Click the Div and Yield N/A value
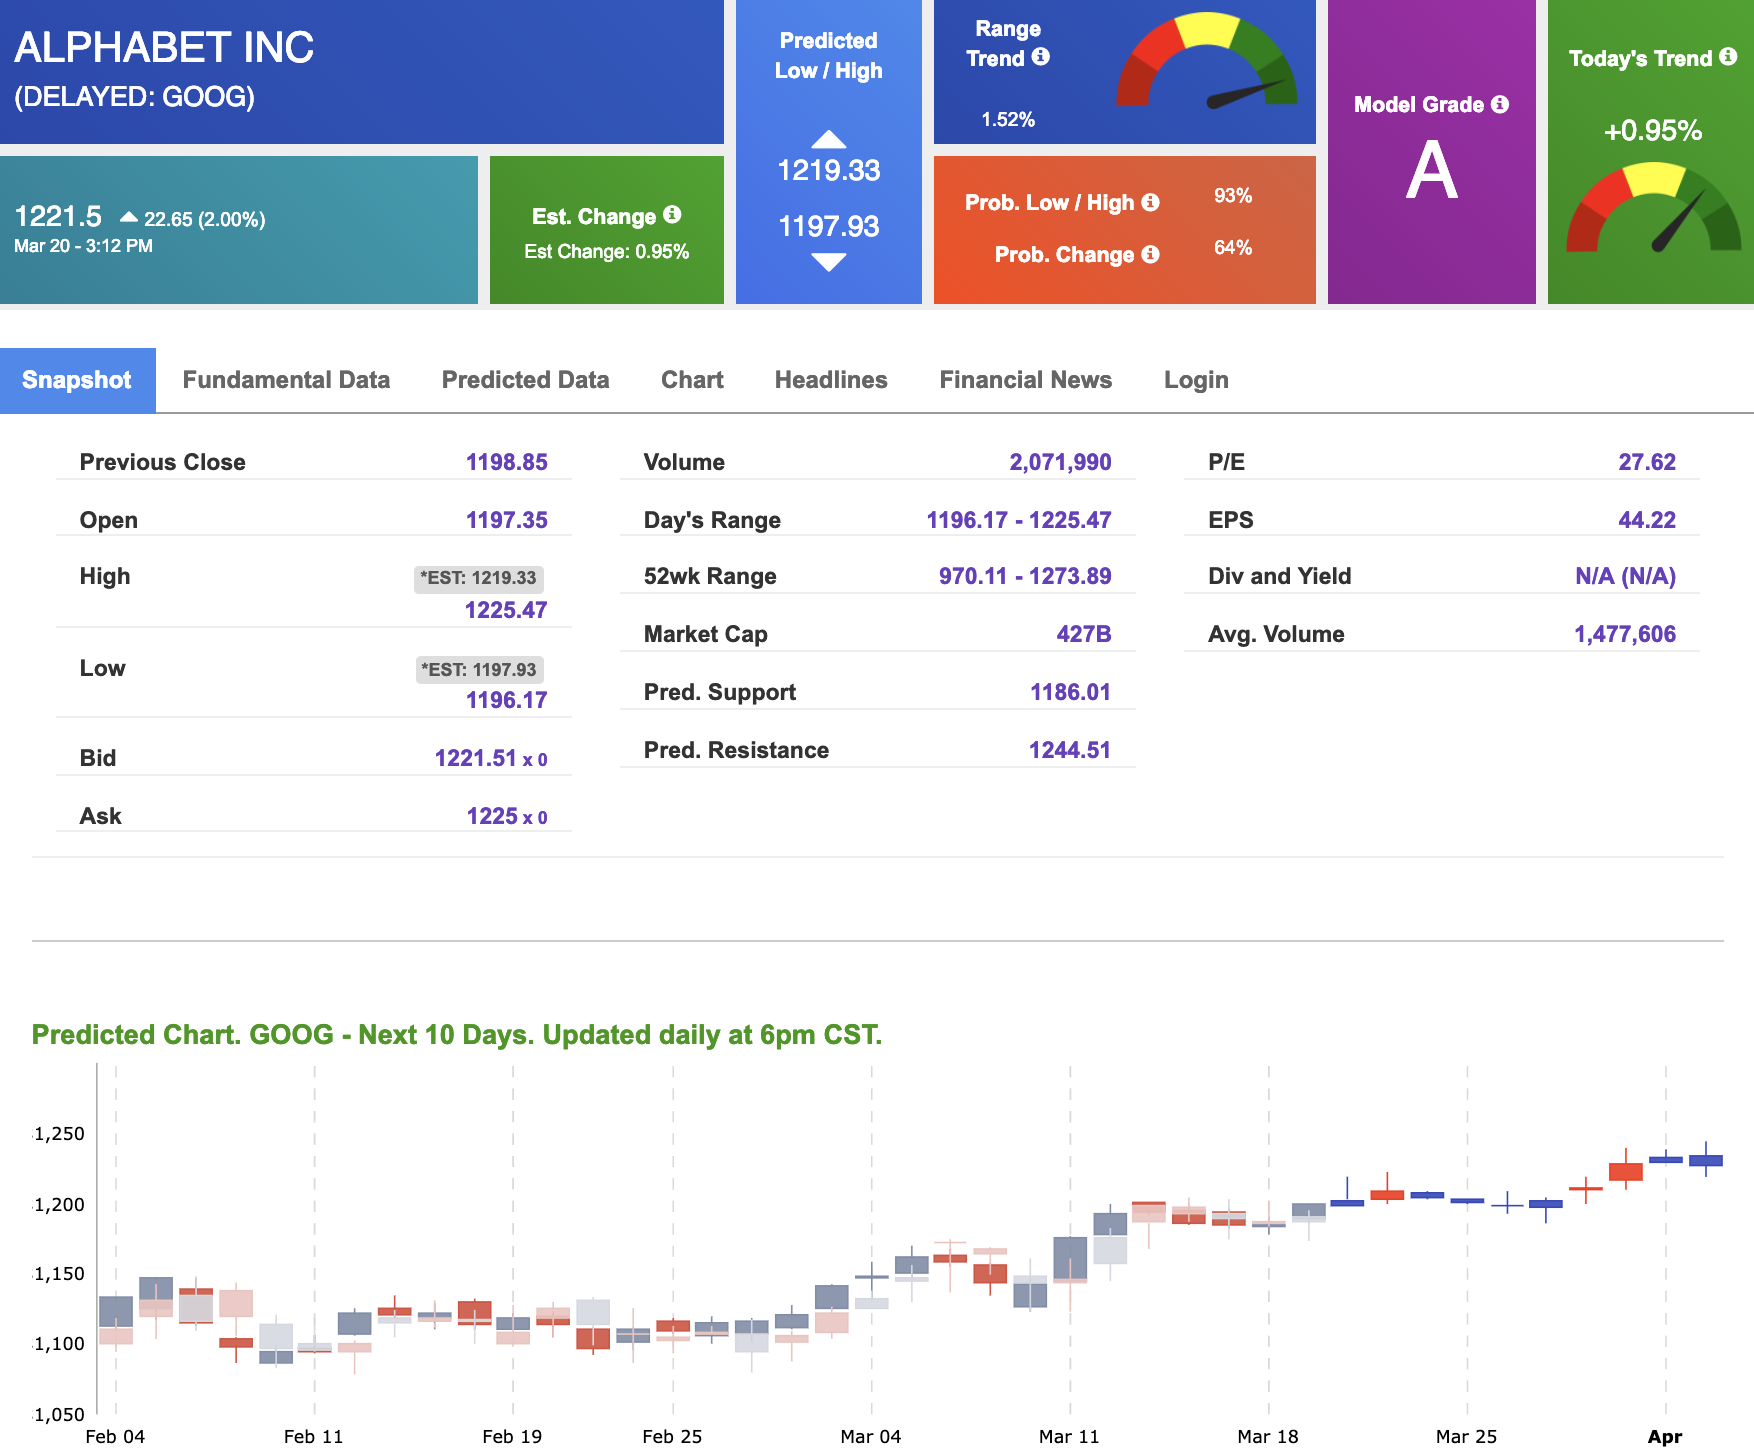Image resolution: width=1754 pixels, height=1456 pixels. pos(1625,576)
